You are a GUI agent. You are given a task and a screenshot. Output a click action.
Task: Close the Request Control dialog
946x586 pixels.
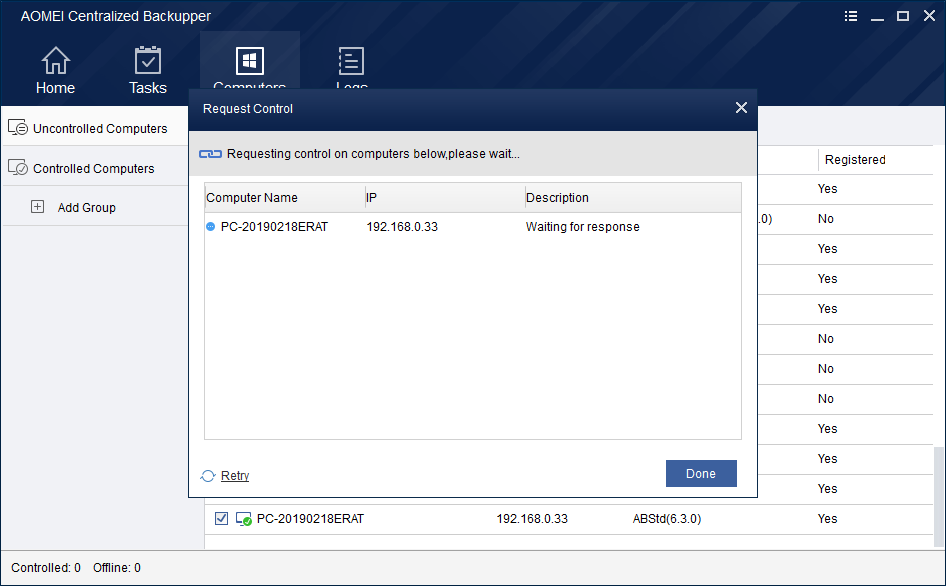pyautogui.click(x=741, y=107)
